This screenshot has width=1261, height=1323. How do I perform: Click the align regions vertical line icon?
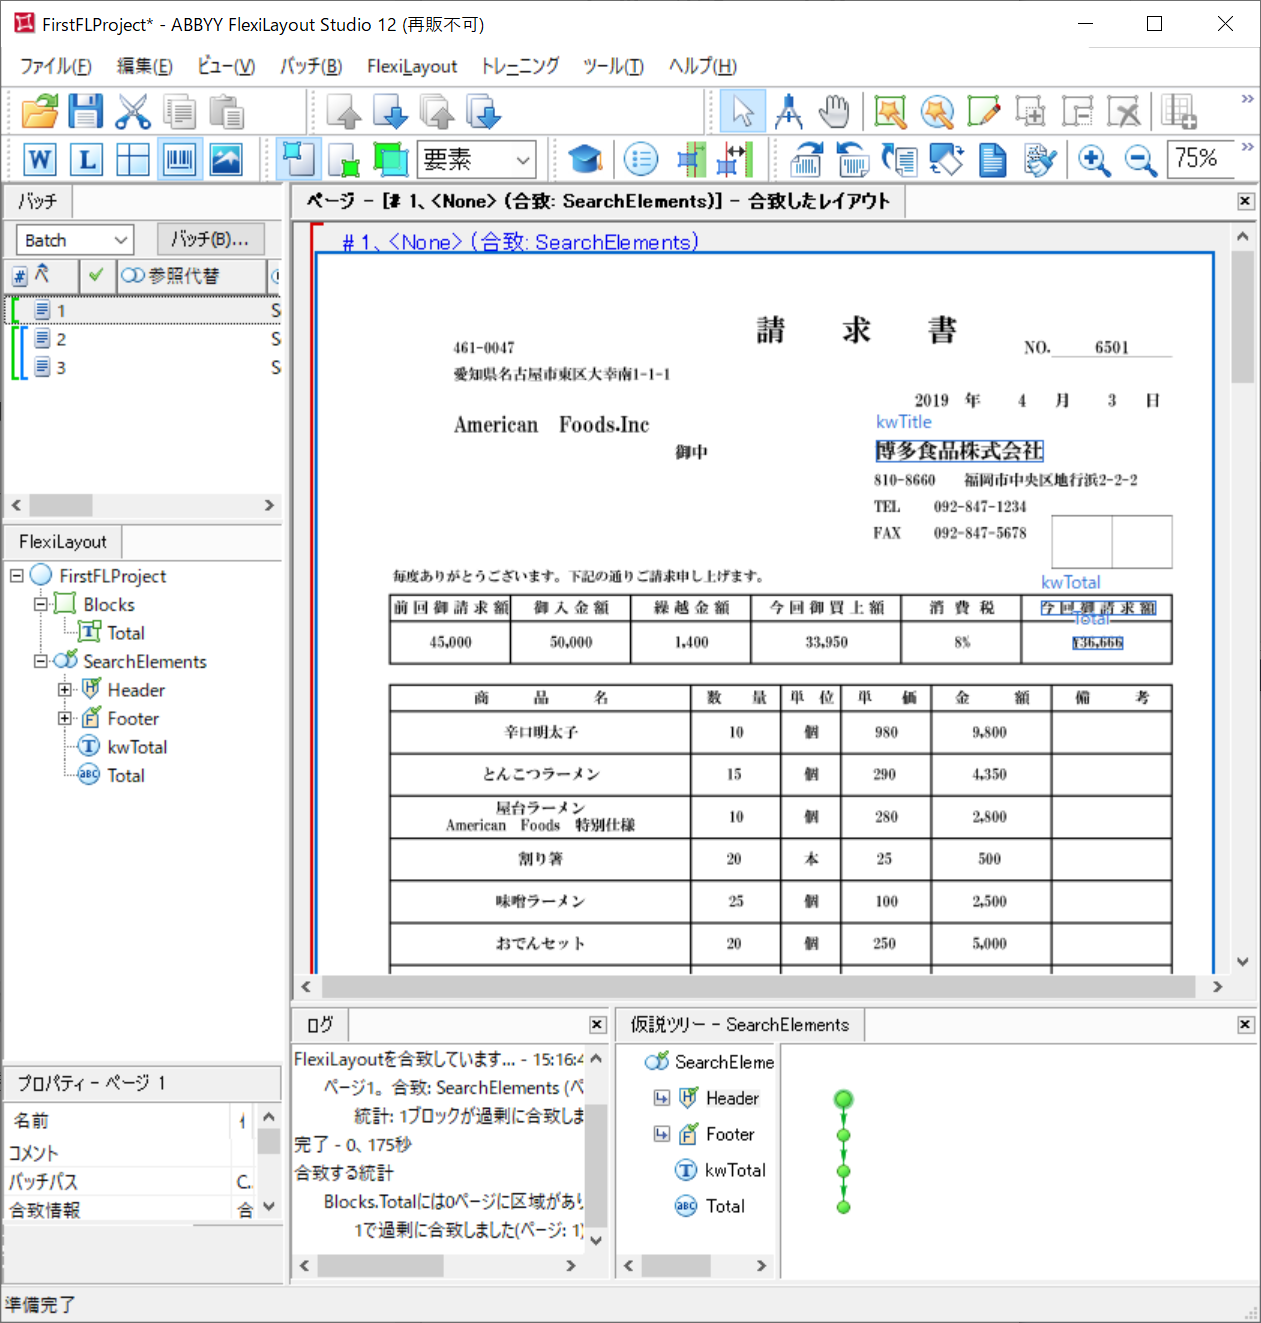point(690,159)
